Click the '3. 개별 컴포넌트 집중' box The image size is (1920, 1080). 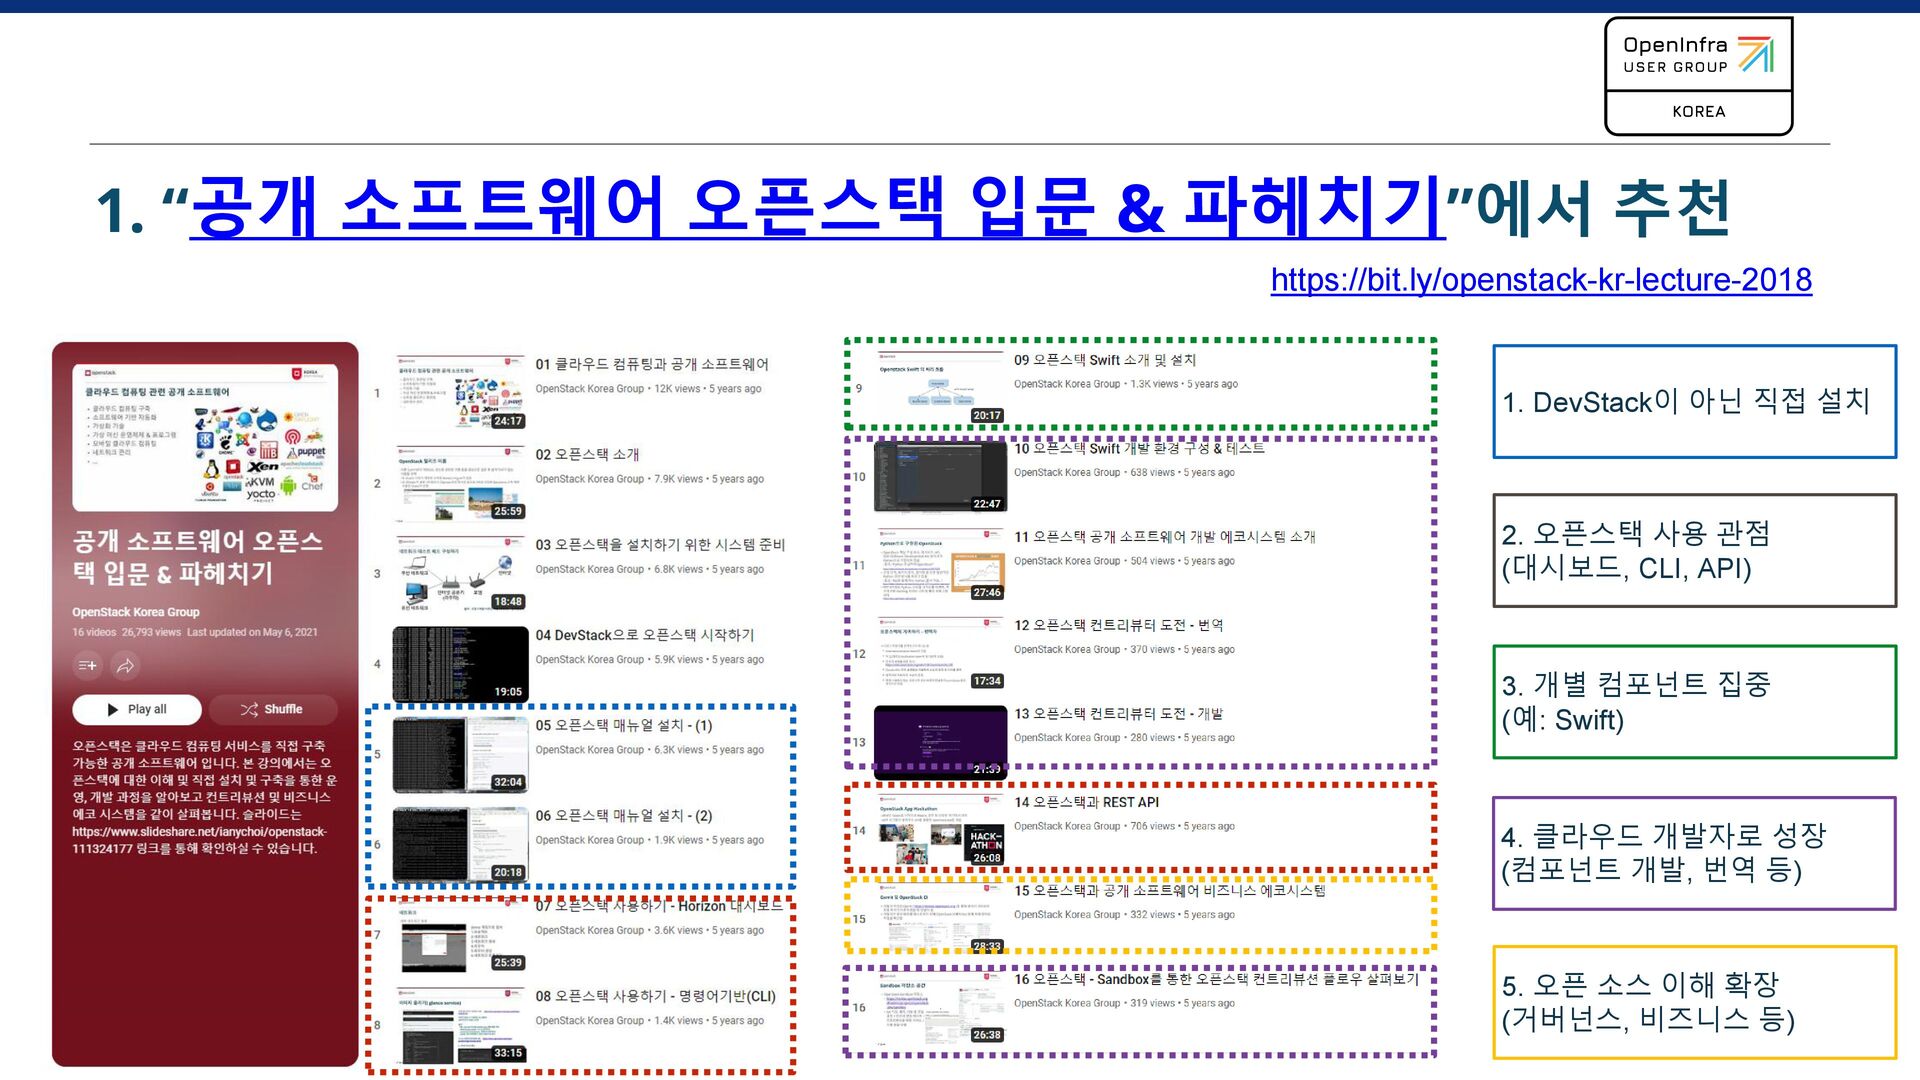tap(1694, 702)
